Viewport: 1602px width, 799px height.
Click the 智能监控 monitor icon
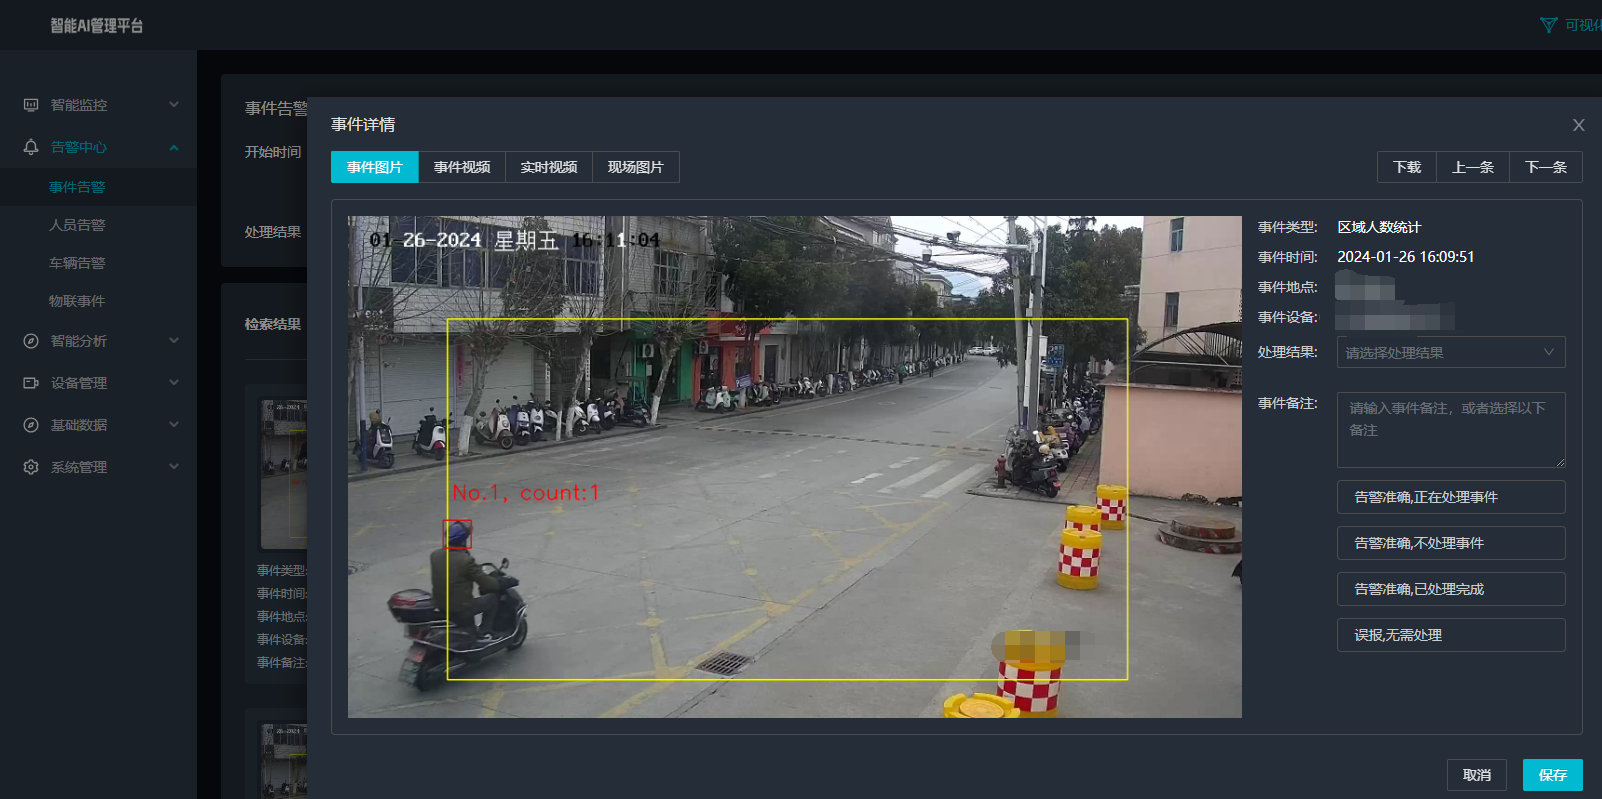[x=31, y=105]
